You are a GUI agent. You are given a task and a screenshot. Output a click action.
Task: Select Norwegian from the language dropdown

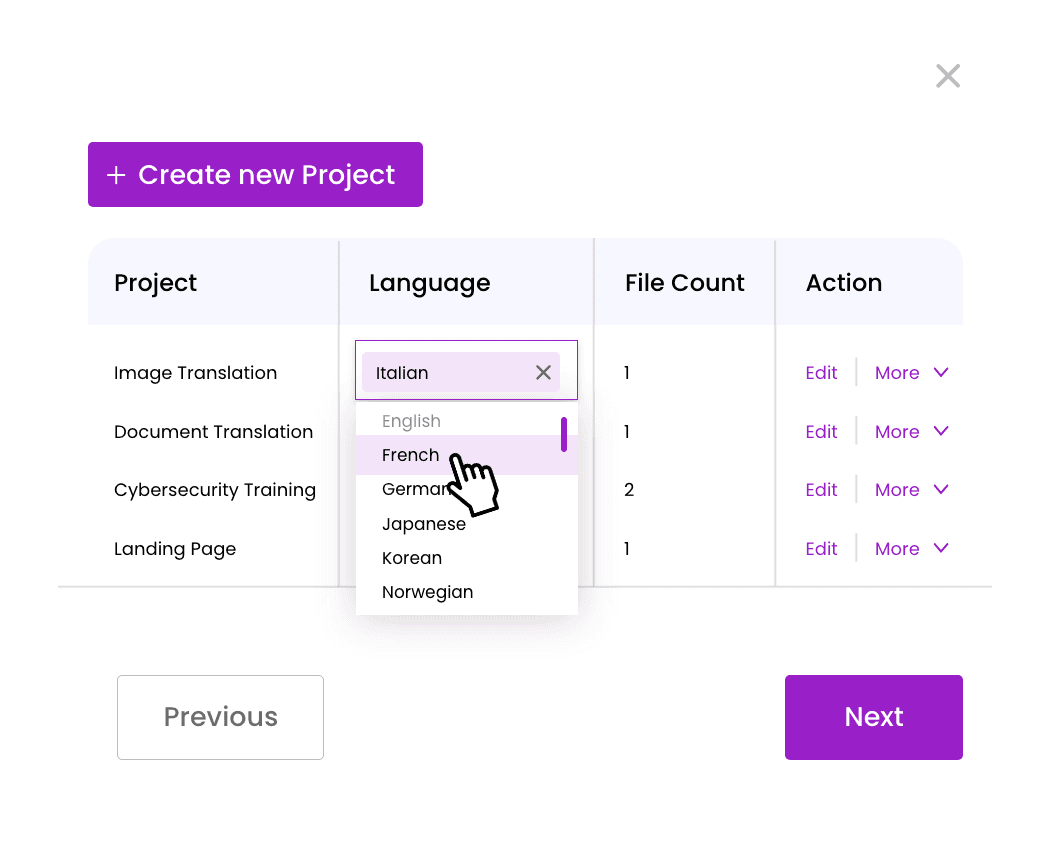(427, 591)
